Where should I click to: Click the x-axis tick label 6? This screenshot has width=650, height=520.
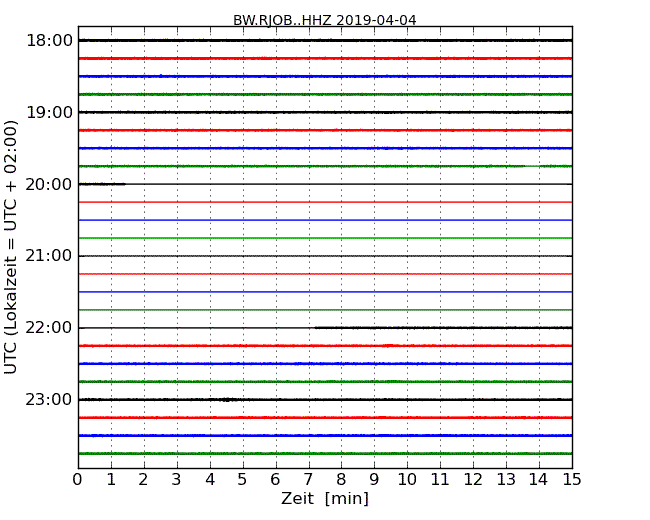click(x=275, y=479)
